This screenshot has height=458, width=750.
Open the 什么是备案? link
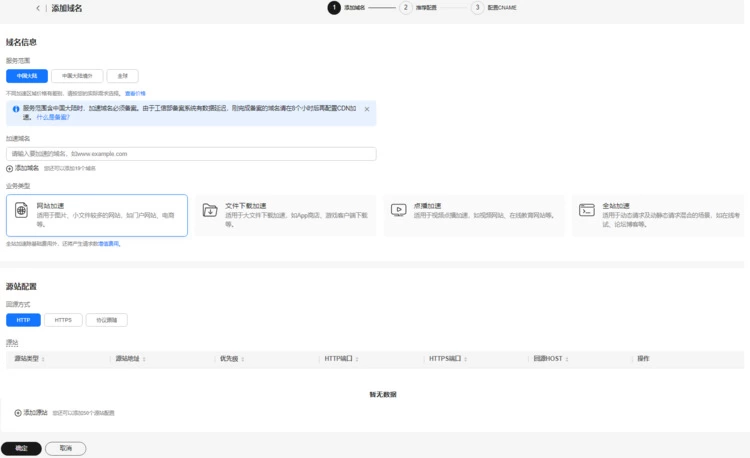(53, 117)
